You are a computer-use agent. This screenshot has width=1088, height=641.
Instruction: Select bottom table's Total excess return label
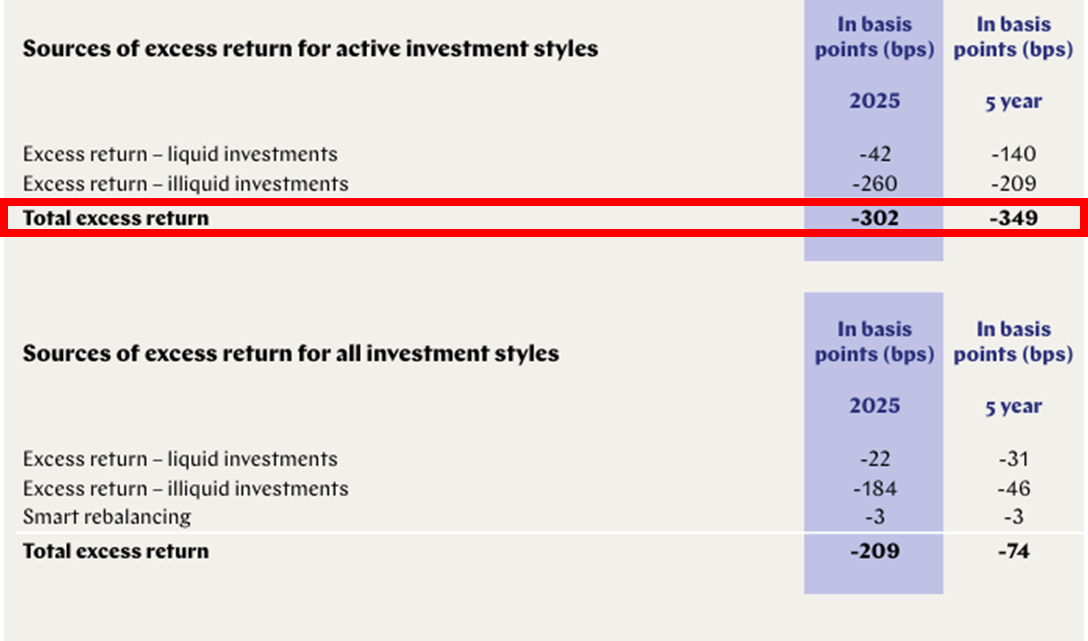coord(116,551)
